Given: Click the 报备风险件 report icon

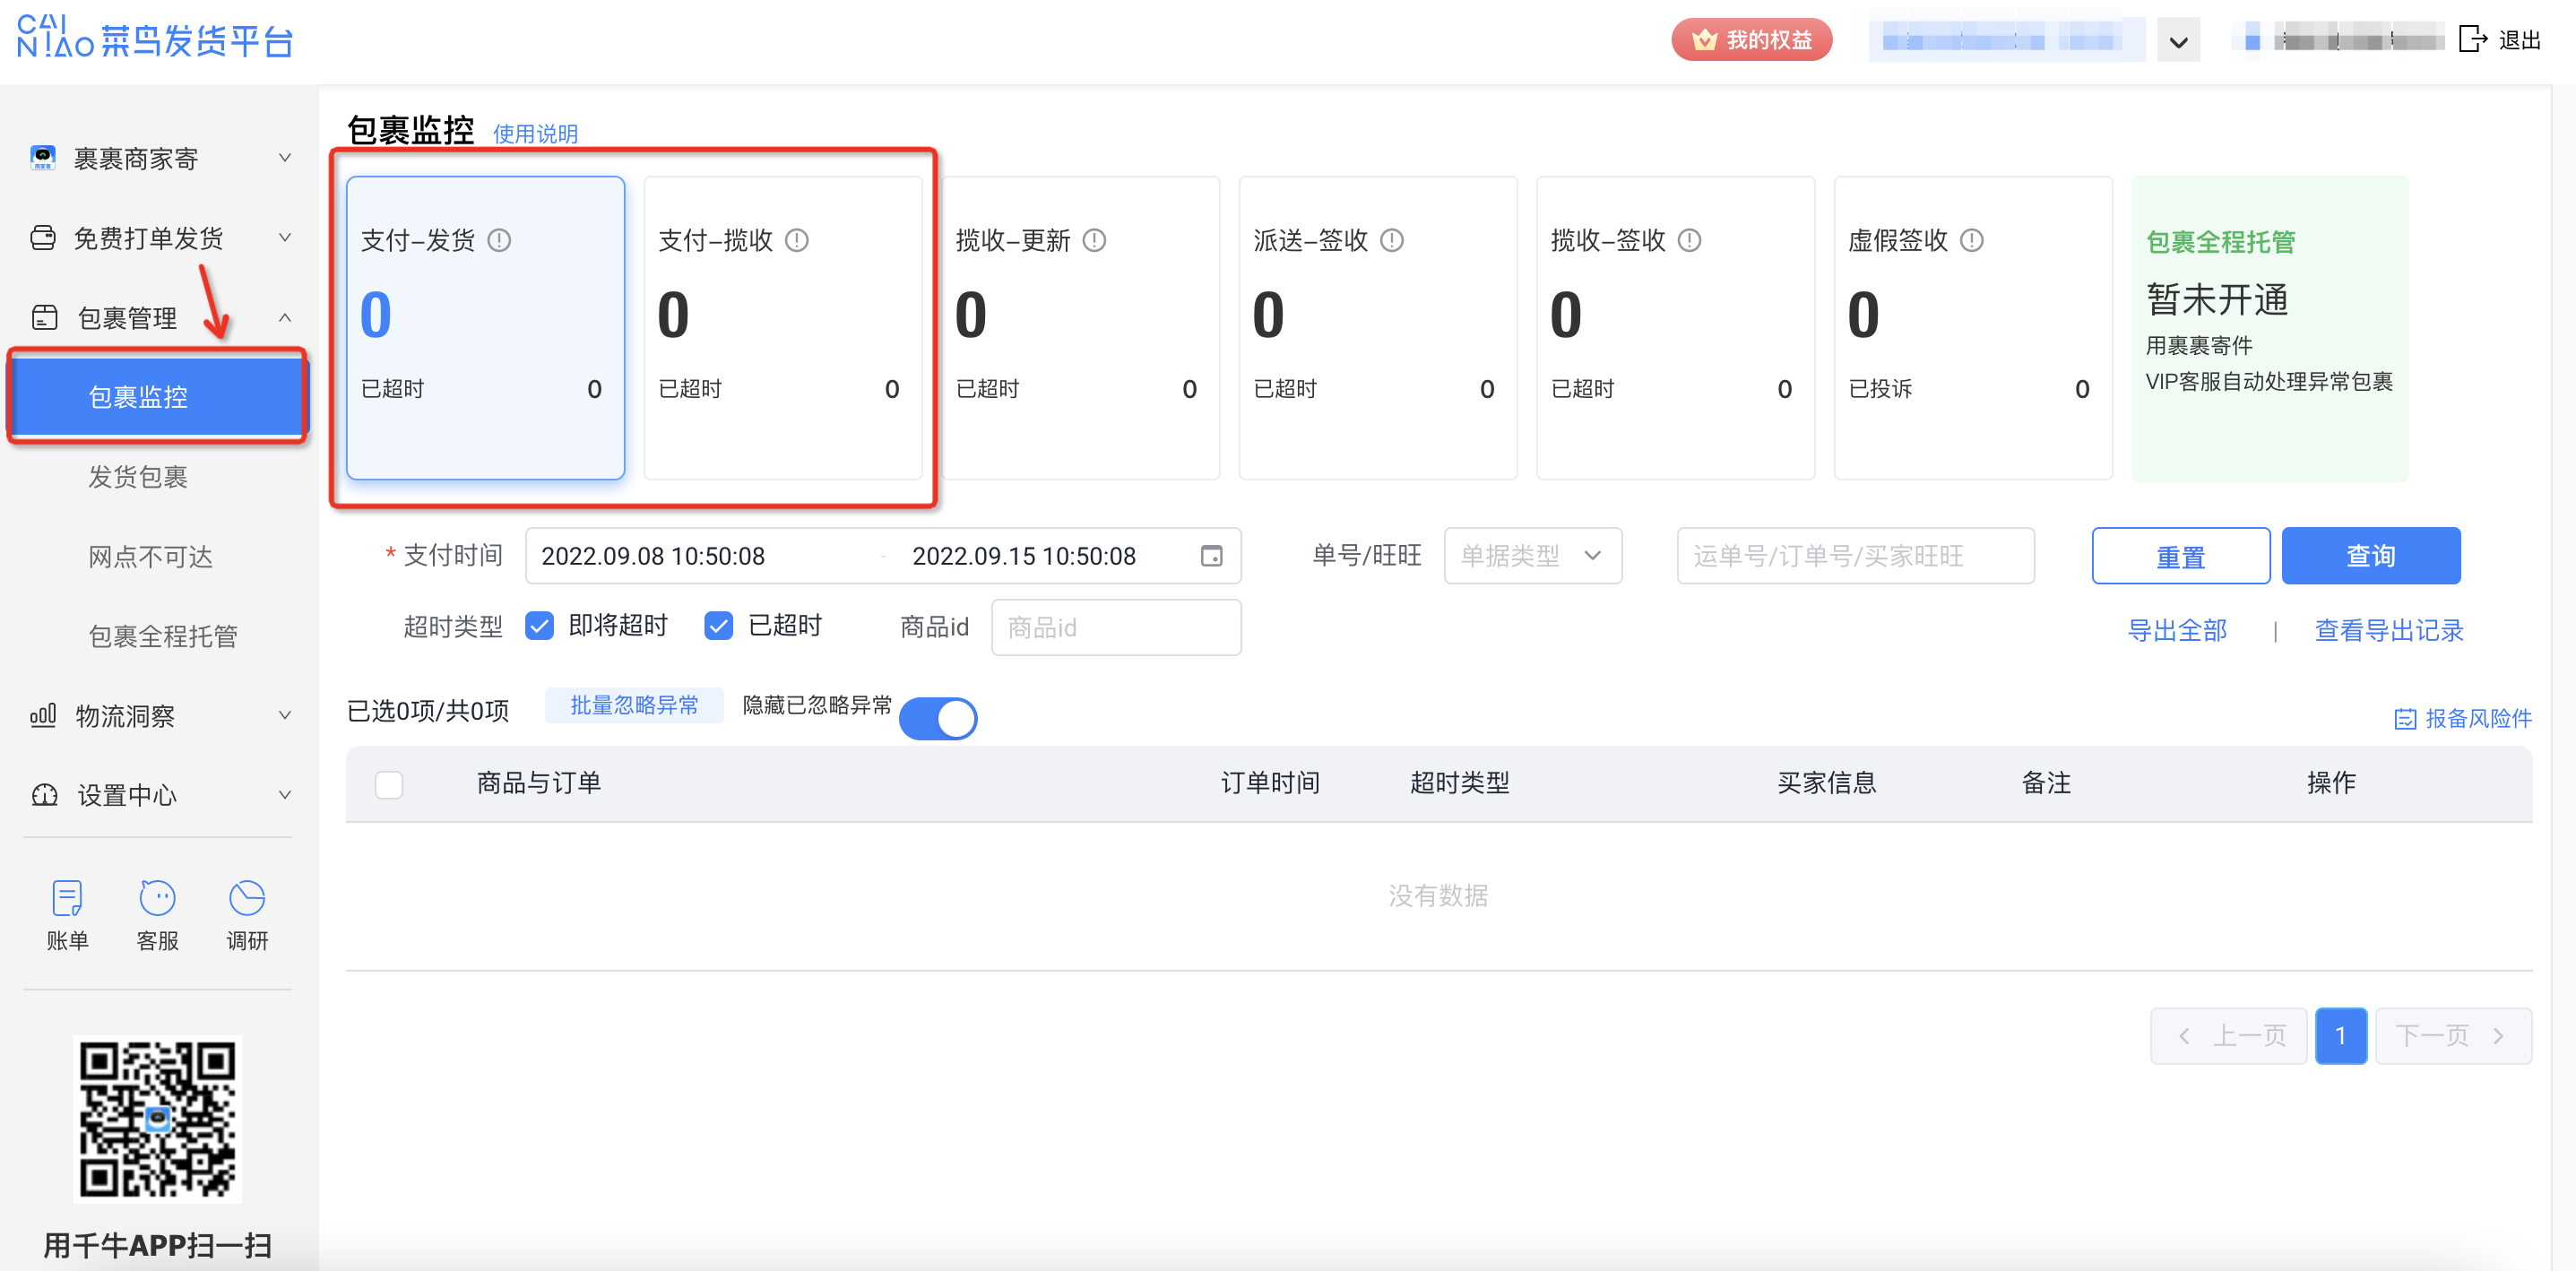Looking at the screenshot, I should click(2405, 719).
